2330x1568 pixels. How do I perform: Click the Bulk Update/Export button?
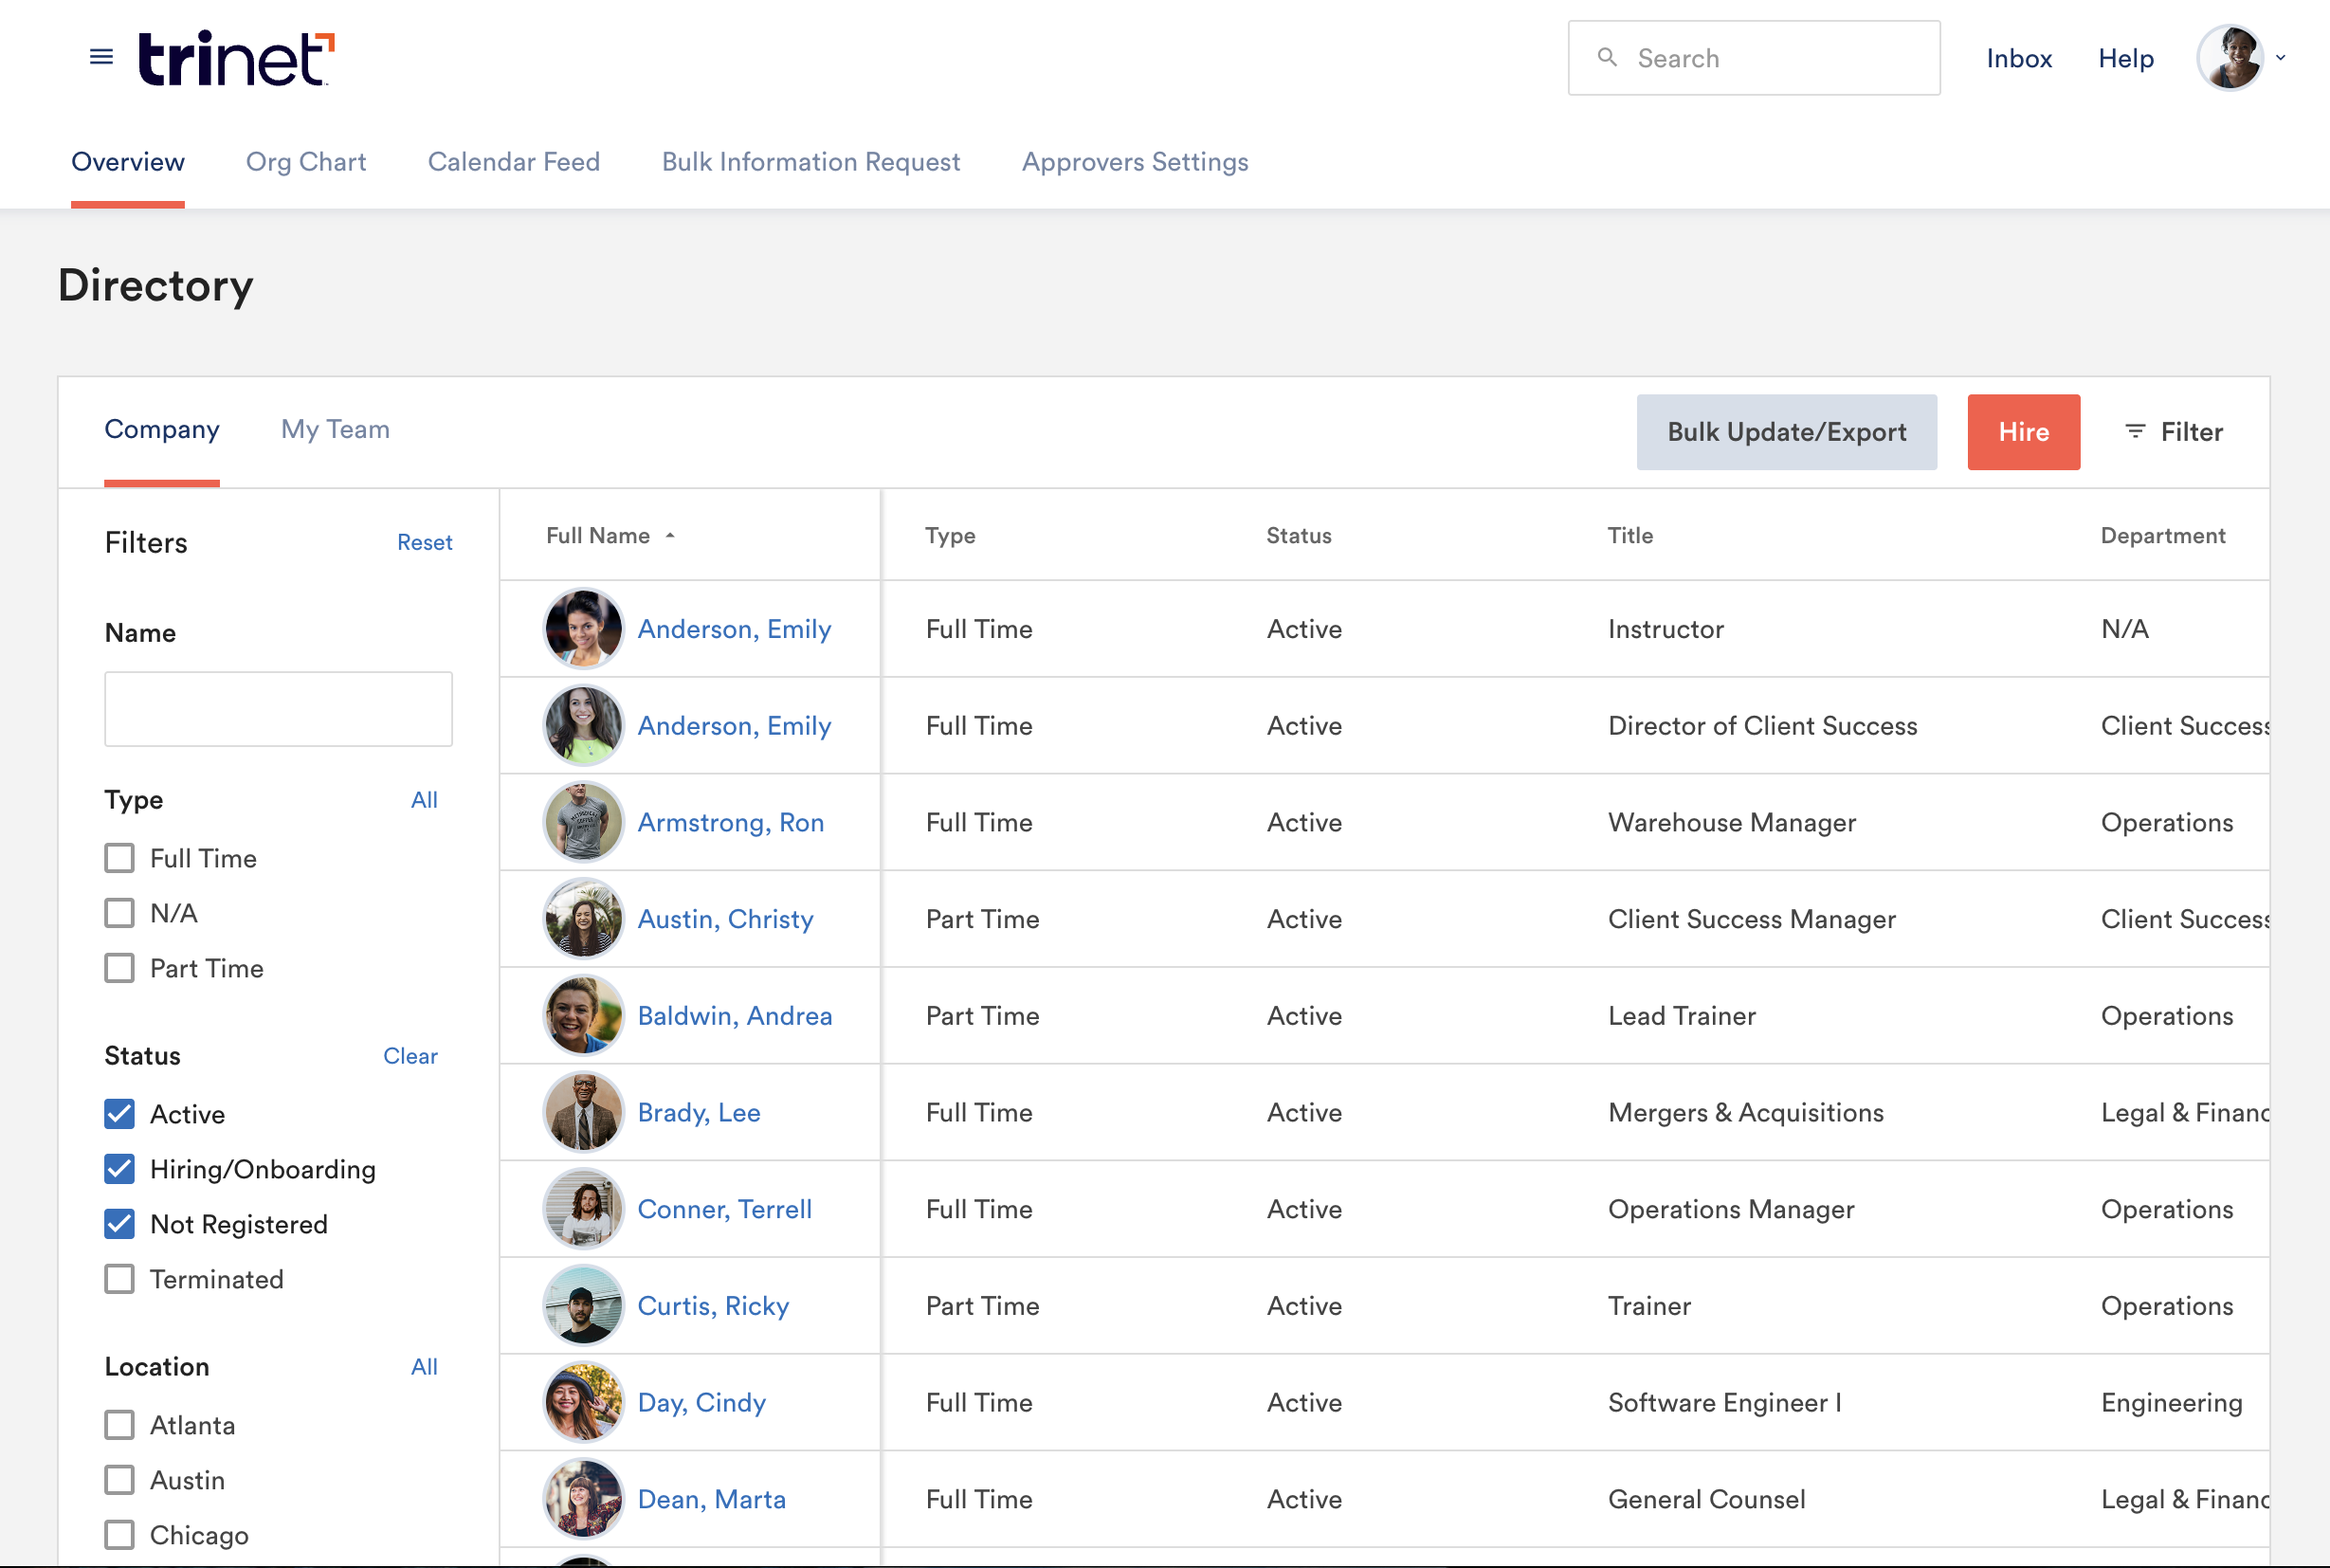[1786, 432]
